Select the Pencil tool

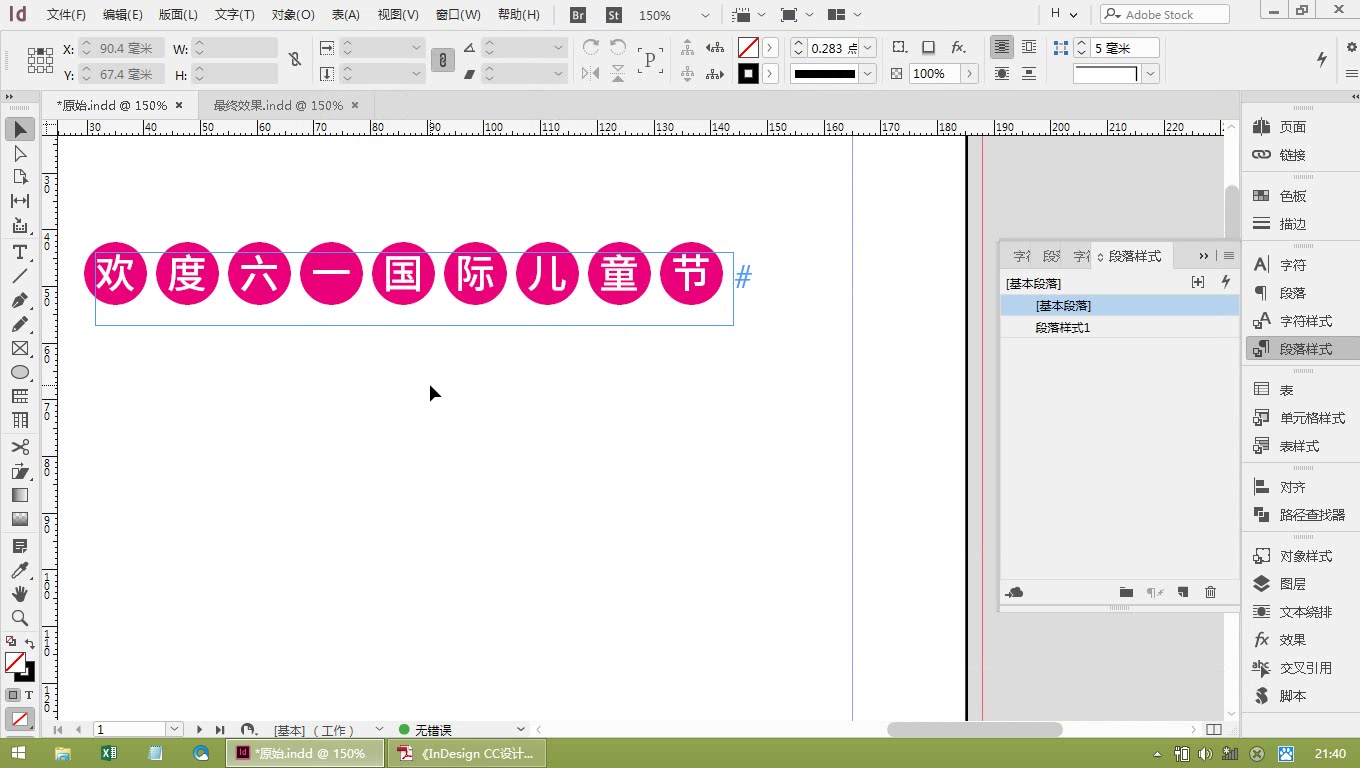pos(20,324)
